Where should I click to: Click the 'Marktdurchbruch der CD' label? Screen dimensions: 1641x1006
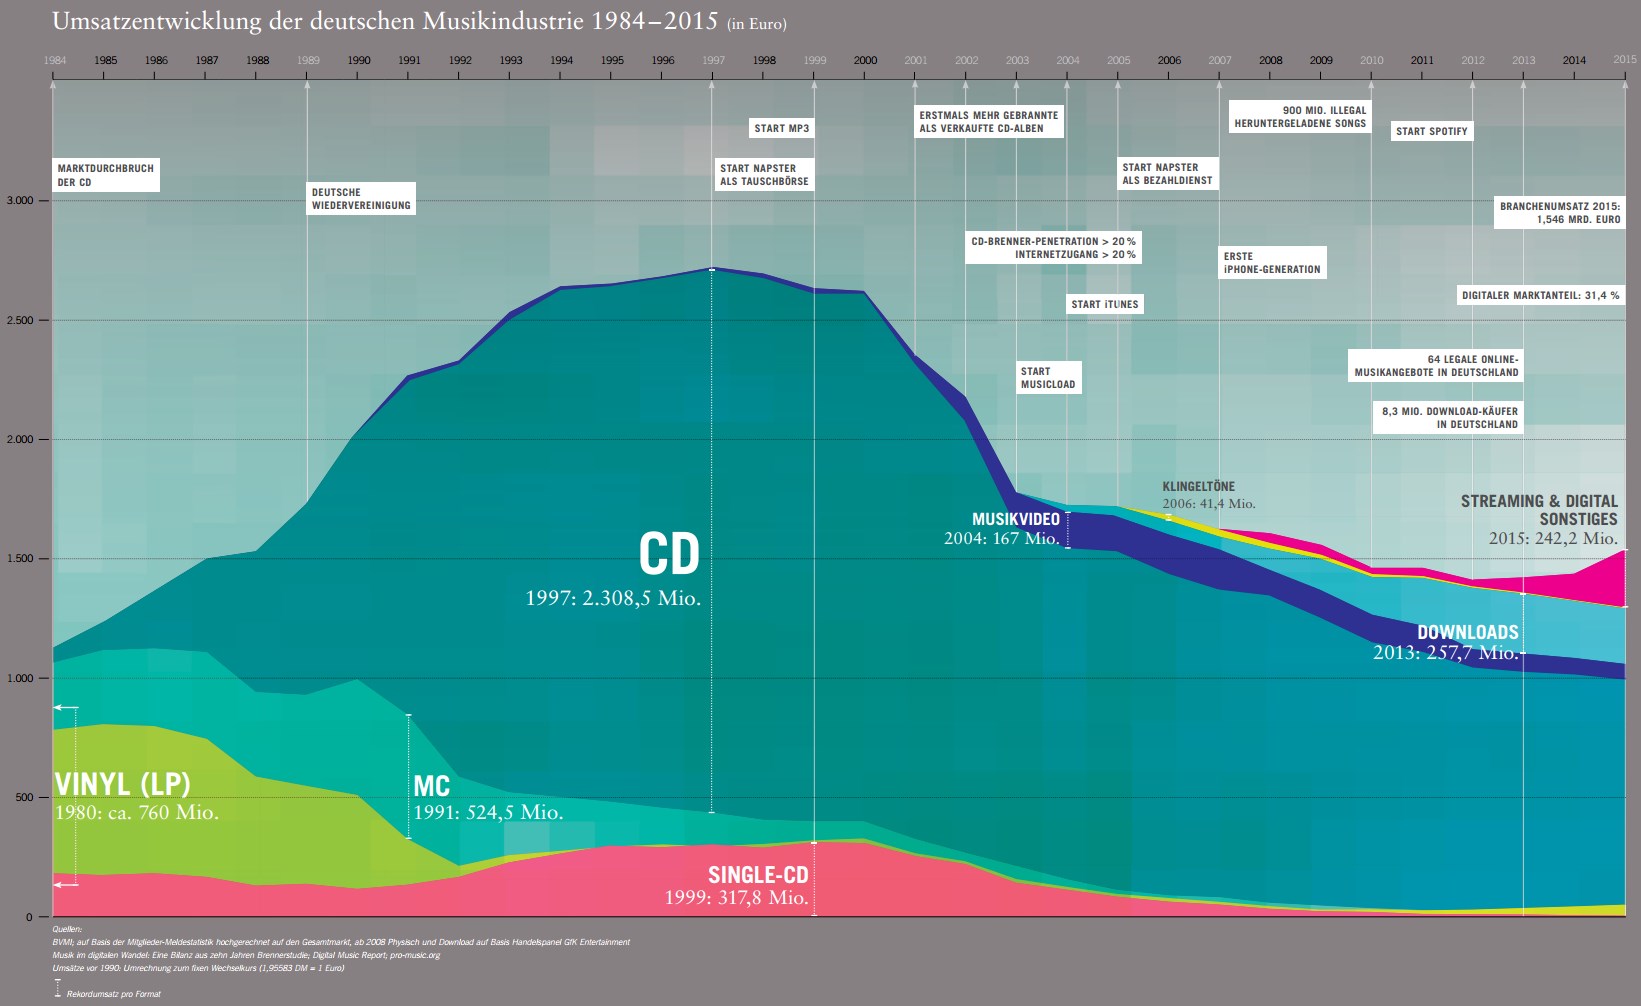pyautogui.click(x=105, y=175)
